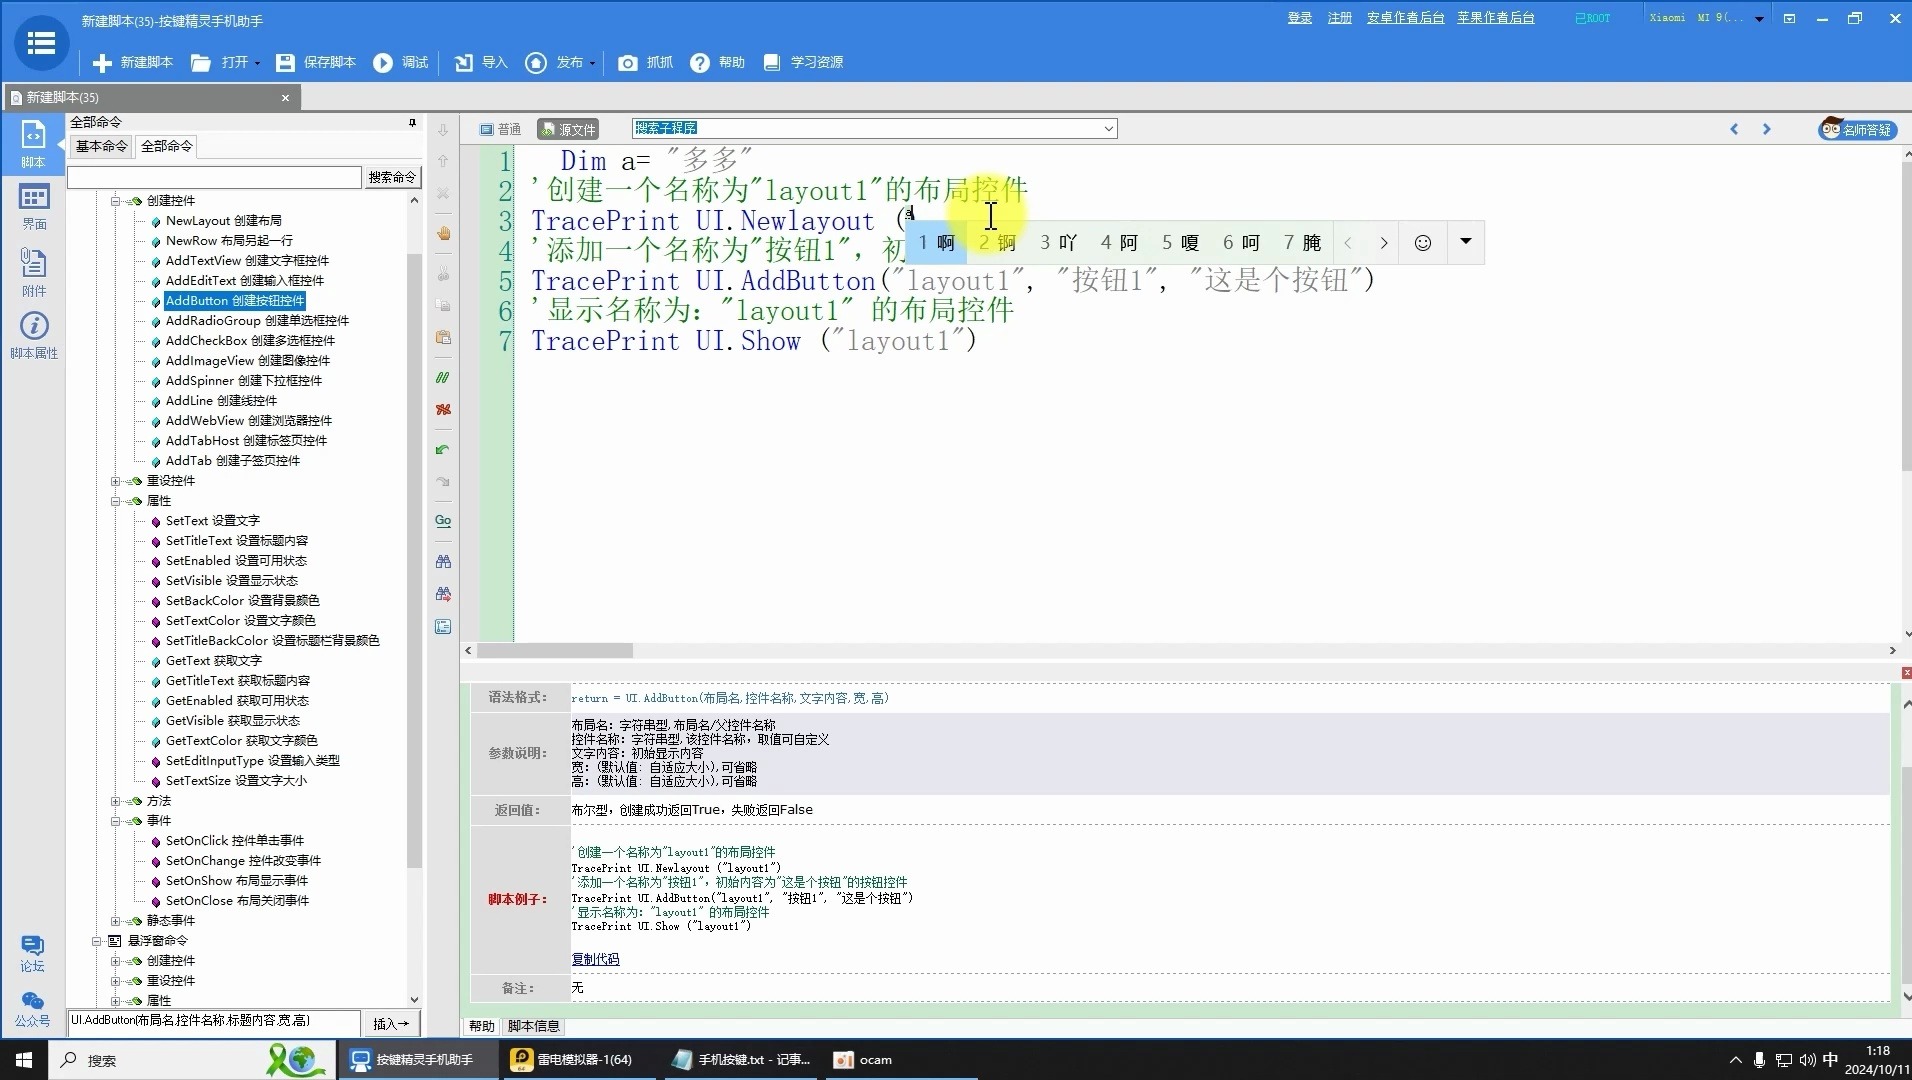
Task: Select the 脚本 sidebar icon
Action: [x=33, y=143]
